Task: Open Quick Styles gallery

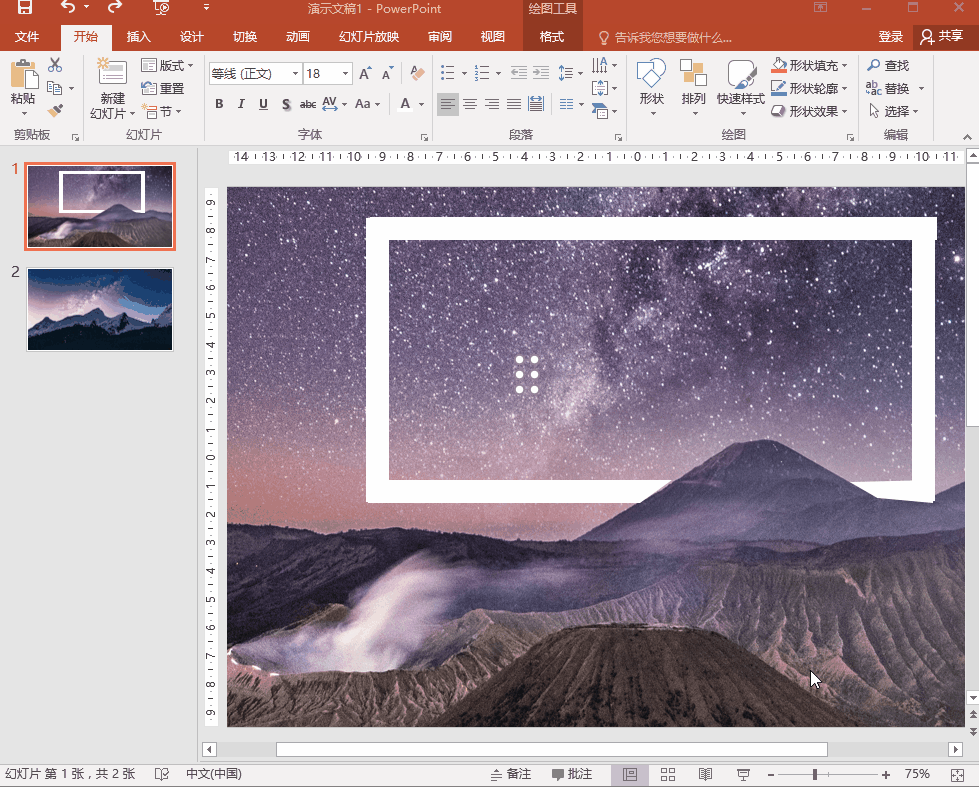Action: pos(741,73)
